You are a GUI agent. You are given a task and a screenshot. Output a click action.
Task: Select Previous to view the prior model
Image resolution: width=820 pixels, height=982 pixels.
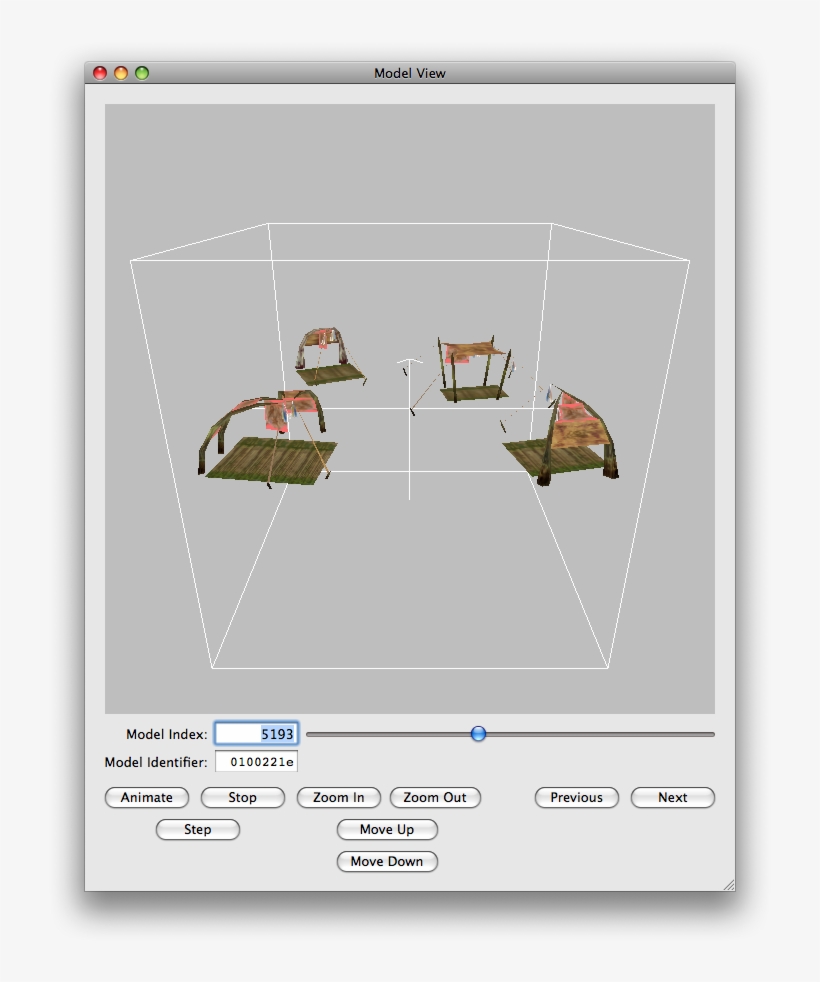pos(577,797)
